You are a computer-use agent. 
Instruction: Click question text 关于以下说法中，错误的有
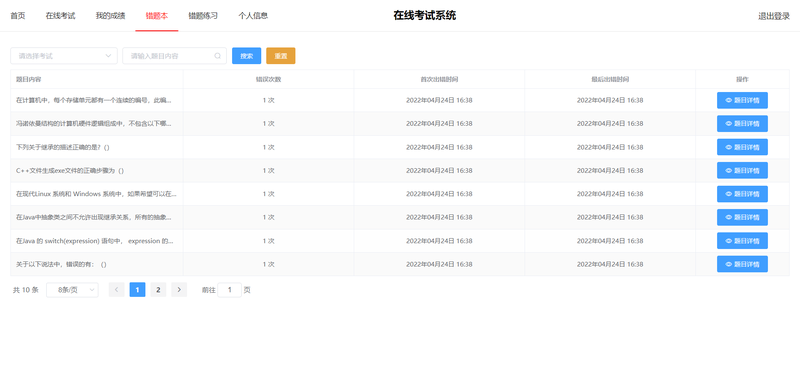point(61,264)
